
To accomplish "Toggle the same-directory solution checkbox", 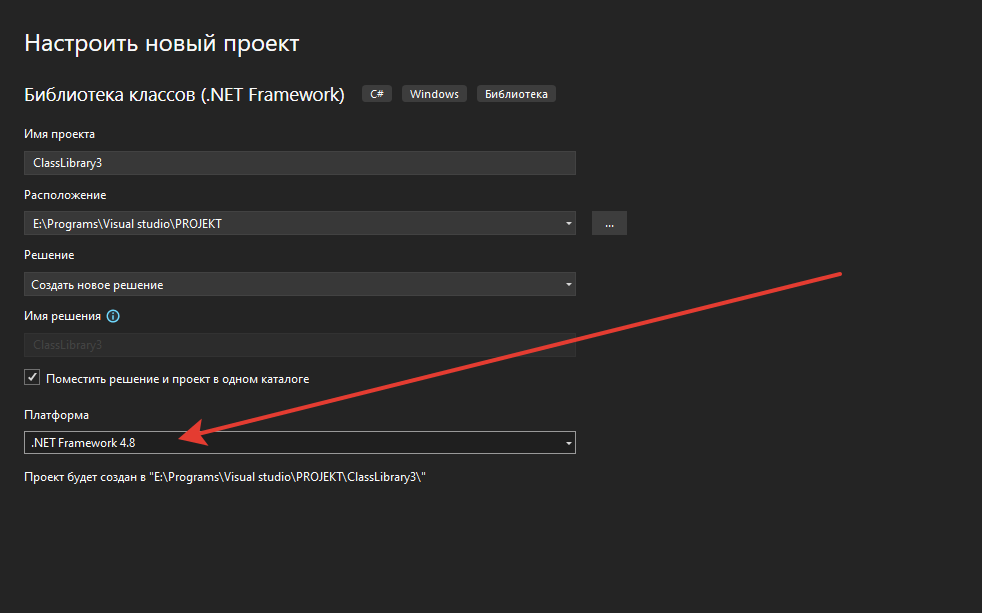I will click(x=32, y=378).
